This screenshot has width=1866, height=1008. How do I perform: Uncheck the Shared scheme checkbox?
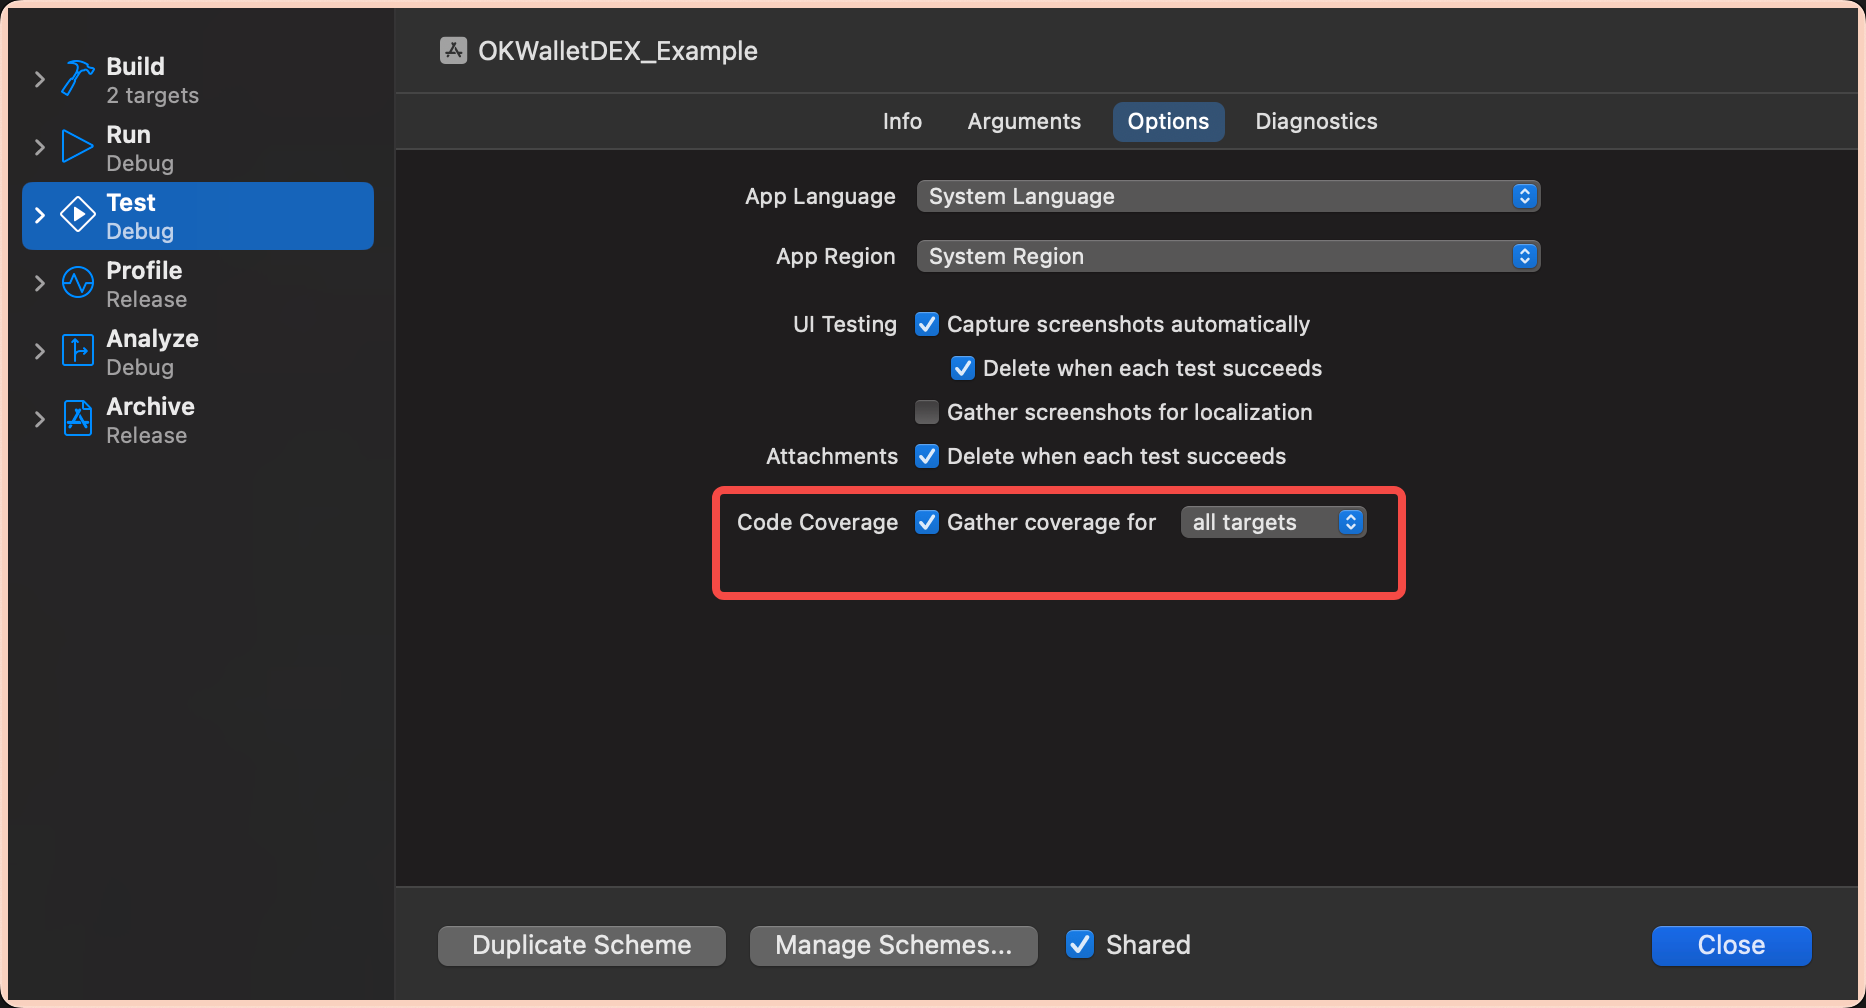pos(1080,944)
